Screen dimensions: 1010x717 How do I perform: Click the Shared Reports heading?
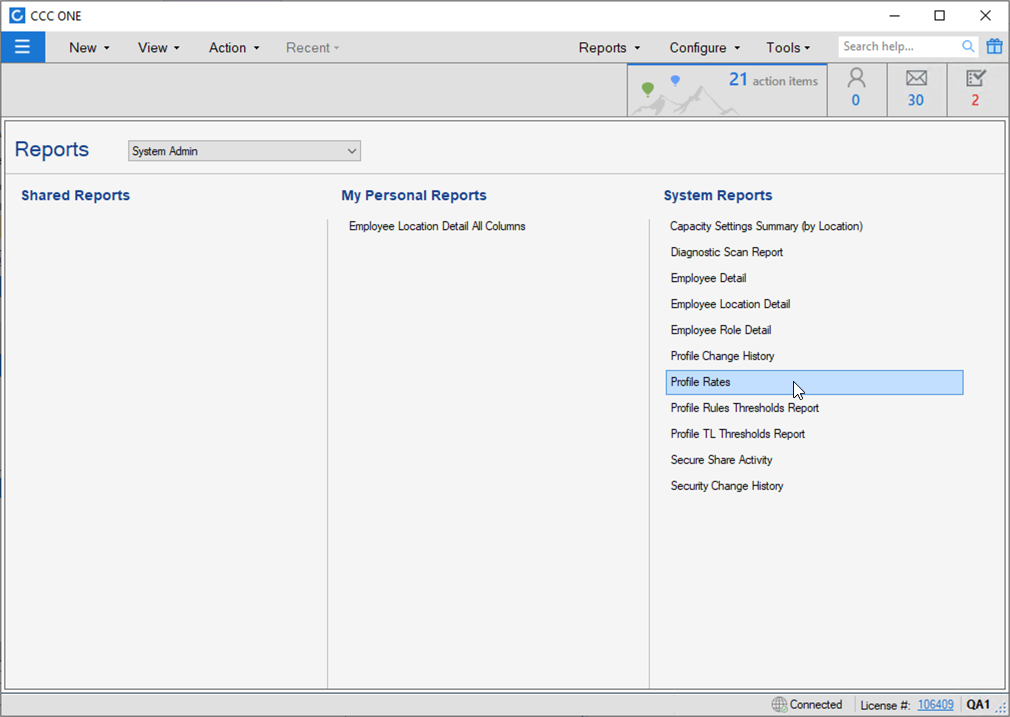75,195
